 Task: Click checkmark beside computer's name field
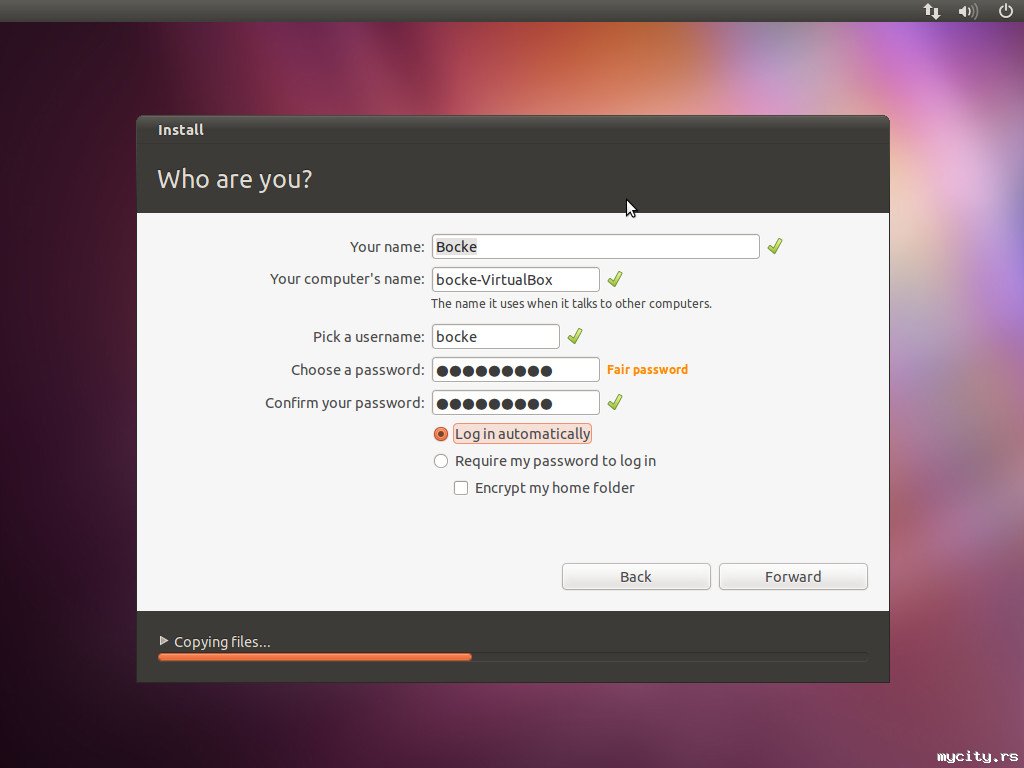[x=615, y=279]
